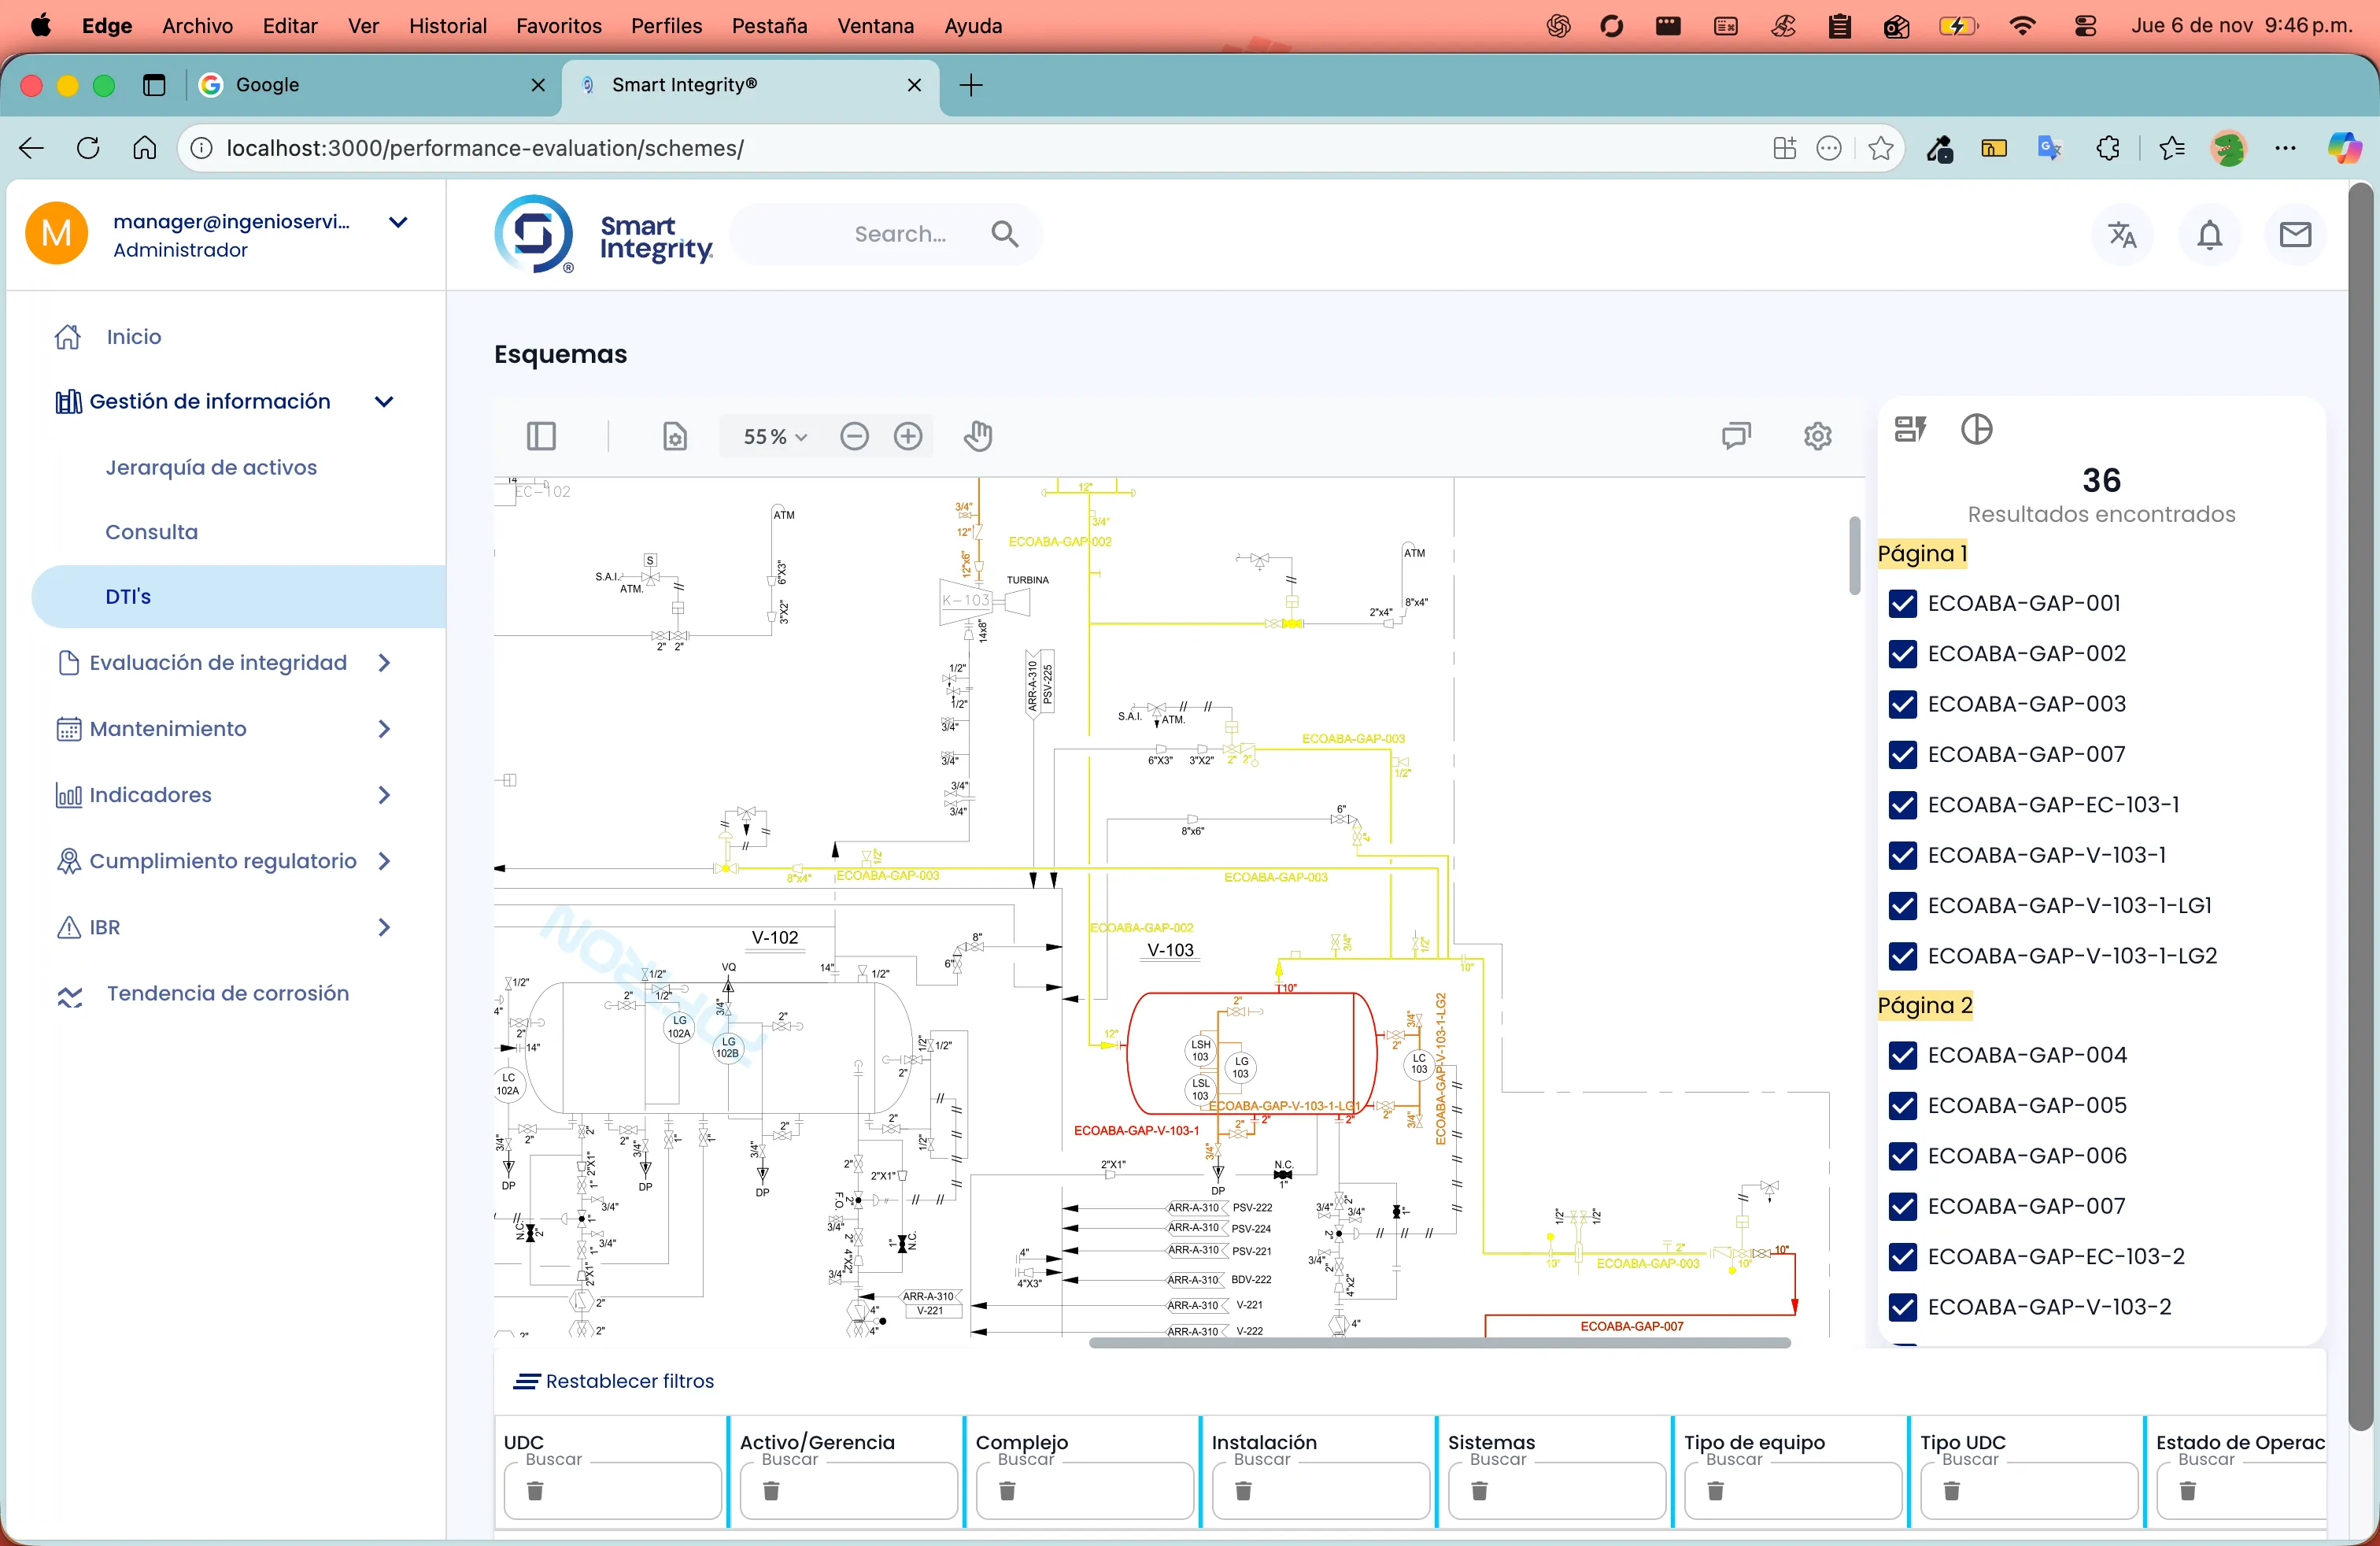Image resolution: width=2380 pixels, height=1546 pixels.
Task: Click the language translate icon
Action: point(2122,235)
